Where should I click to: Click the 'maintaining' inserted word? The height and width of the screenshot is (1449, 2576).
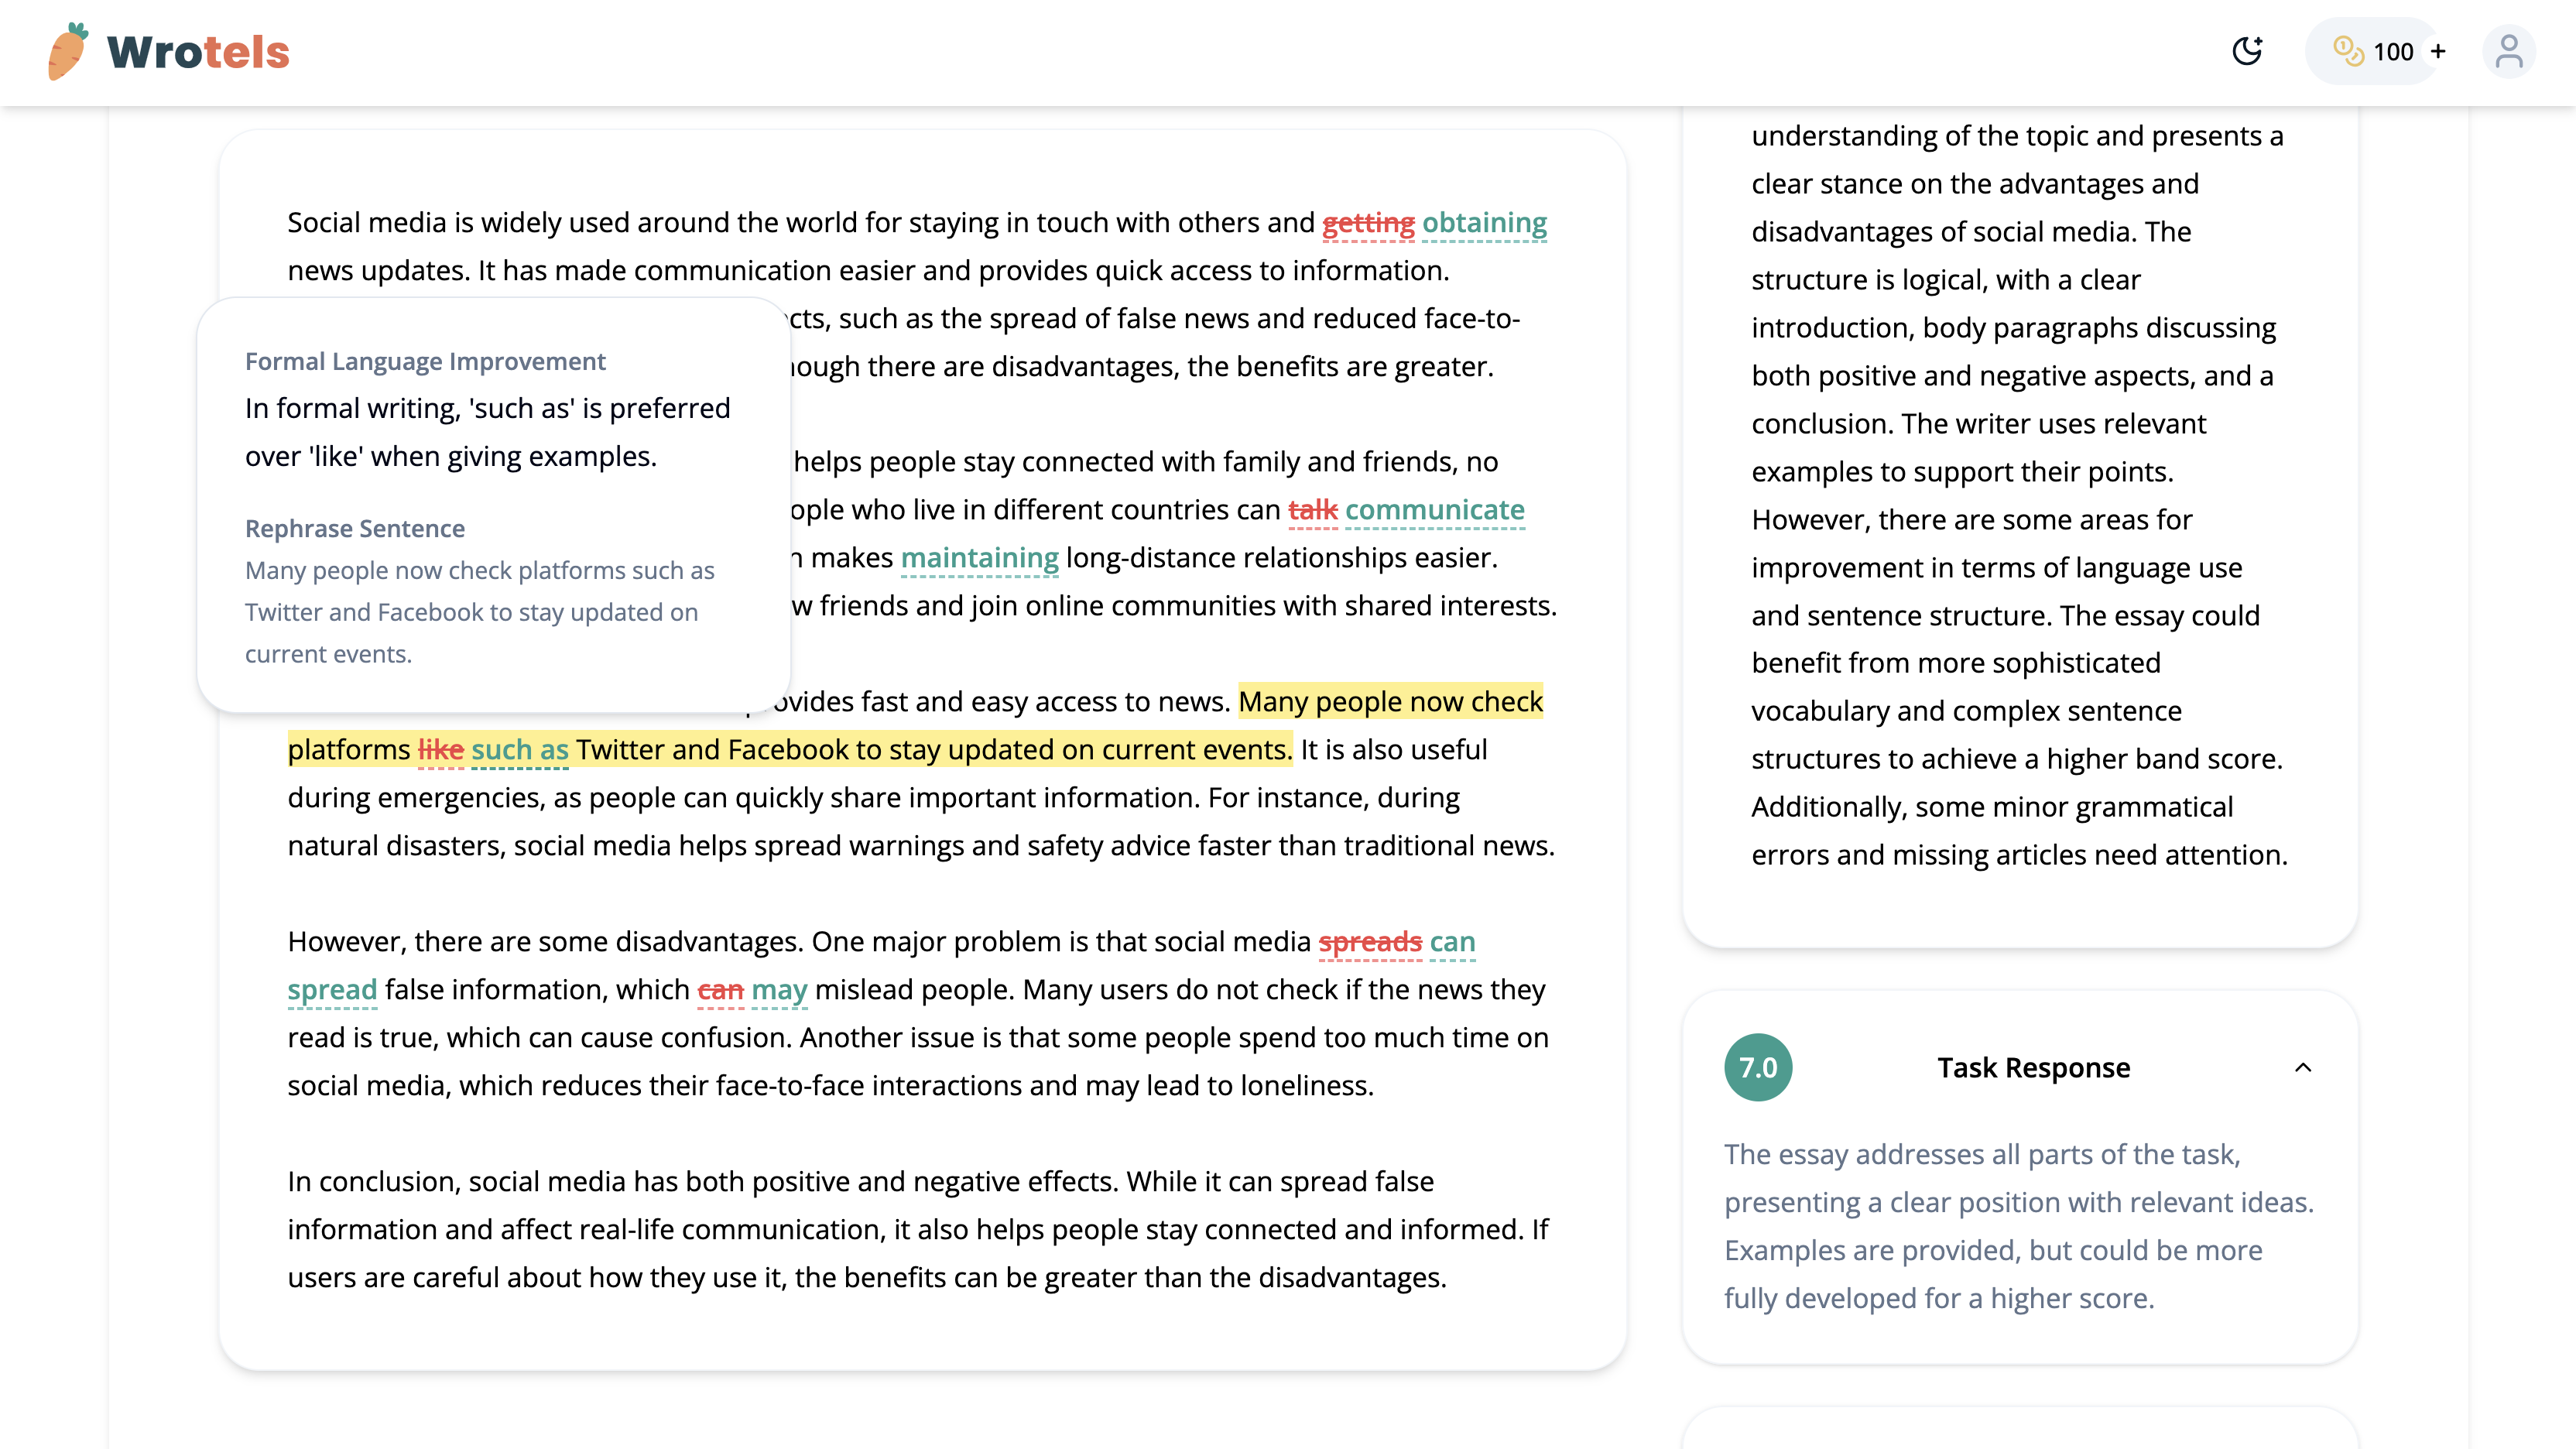(979, 557)
